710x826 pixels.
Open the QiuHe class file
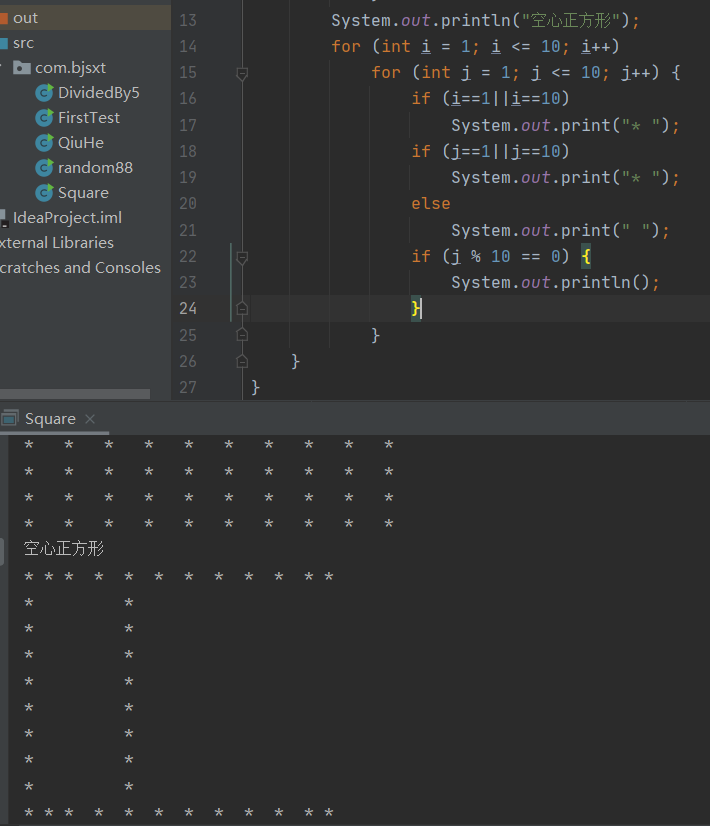(81, 143)
